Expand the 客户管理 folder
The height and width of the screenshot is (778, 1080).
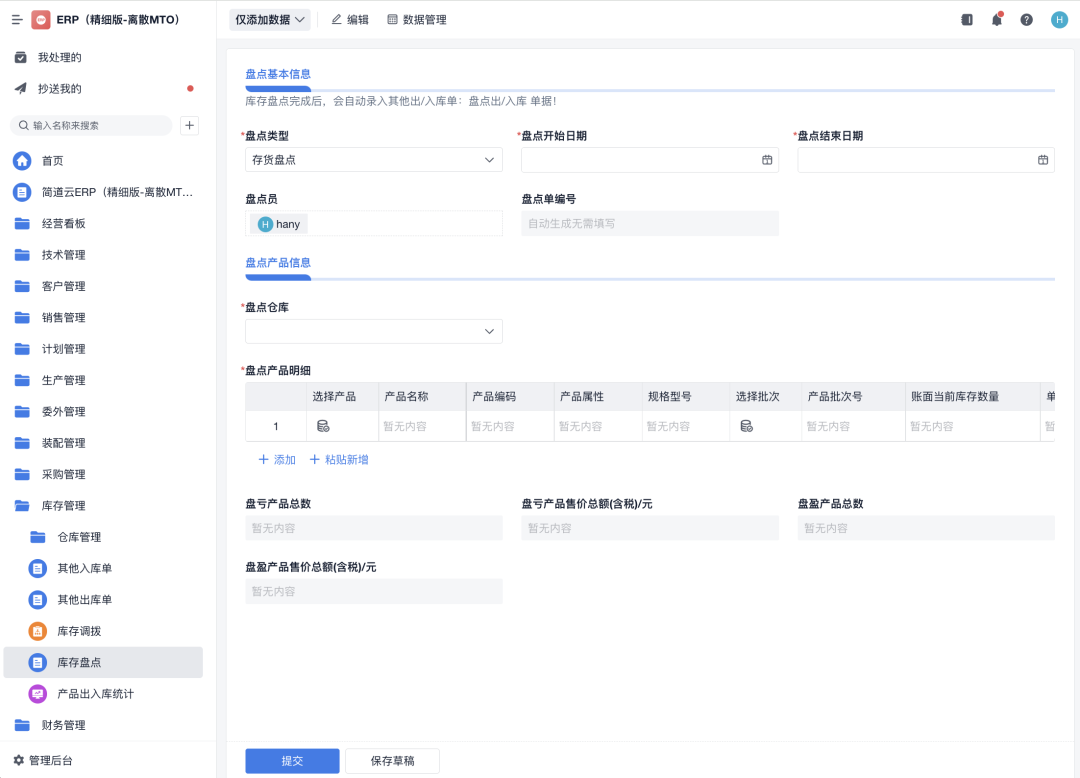pos(103,286)
